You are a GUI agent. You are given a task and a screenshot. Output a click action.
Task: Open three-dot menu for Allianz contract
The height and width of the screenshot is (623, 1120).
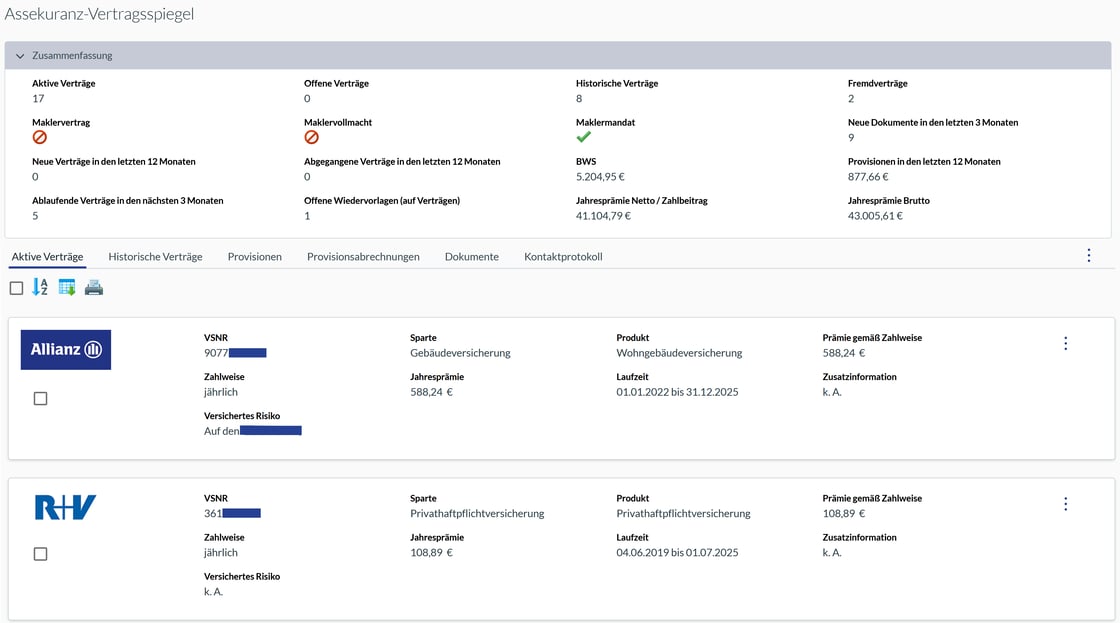(1065, 344)
